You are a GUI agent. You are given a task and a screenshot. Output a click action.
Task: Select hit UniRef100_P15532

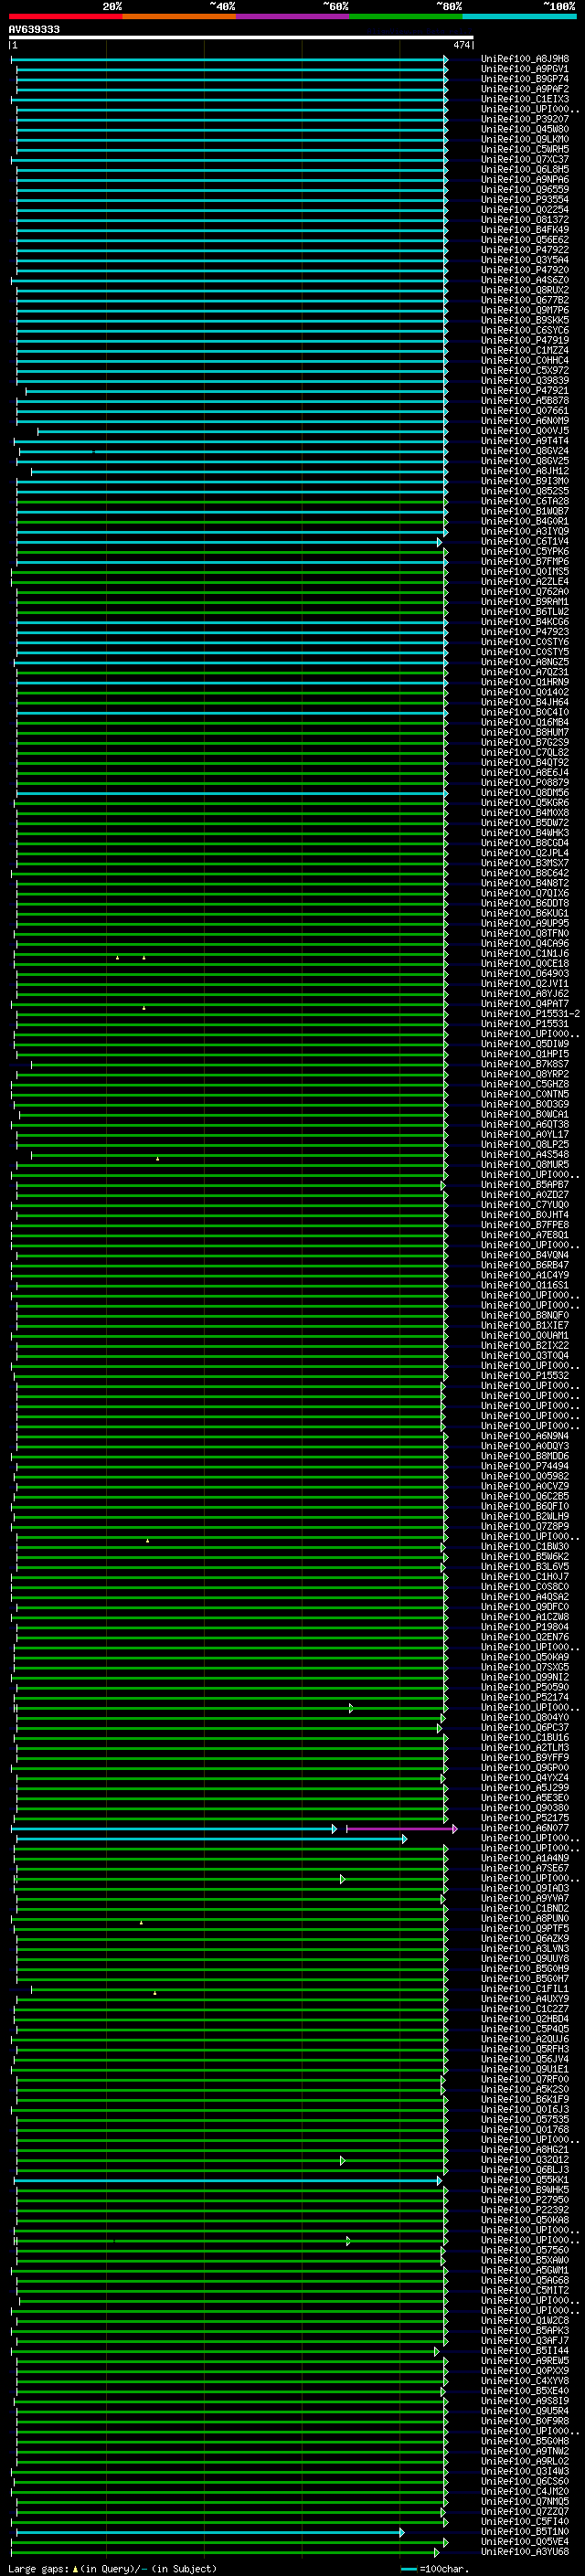(525, 1376)
